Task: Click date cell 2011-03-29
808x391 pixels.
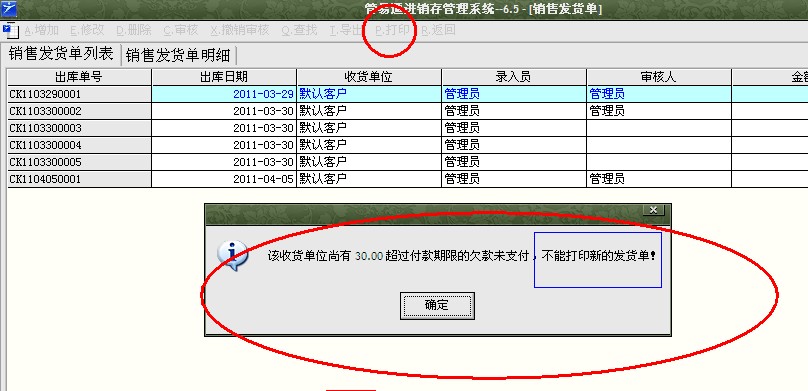Action: tap(224, 94)
